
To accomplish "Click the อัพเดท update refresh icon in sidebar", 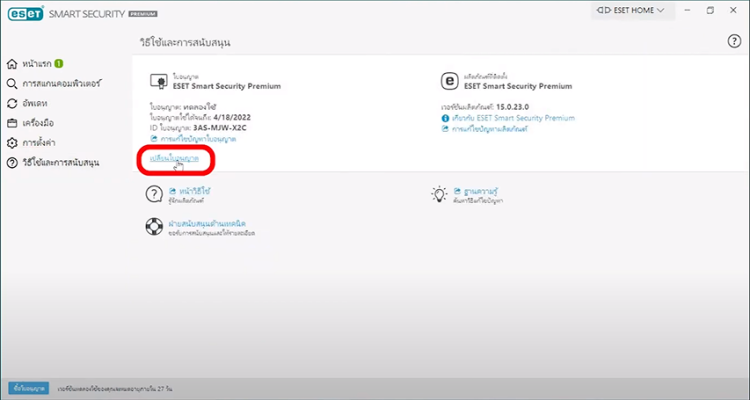I will click(x=12, y=103).
